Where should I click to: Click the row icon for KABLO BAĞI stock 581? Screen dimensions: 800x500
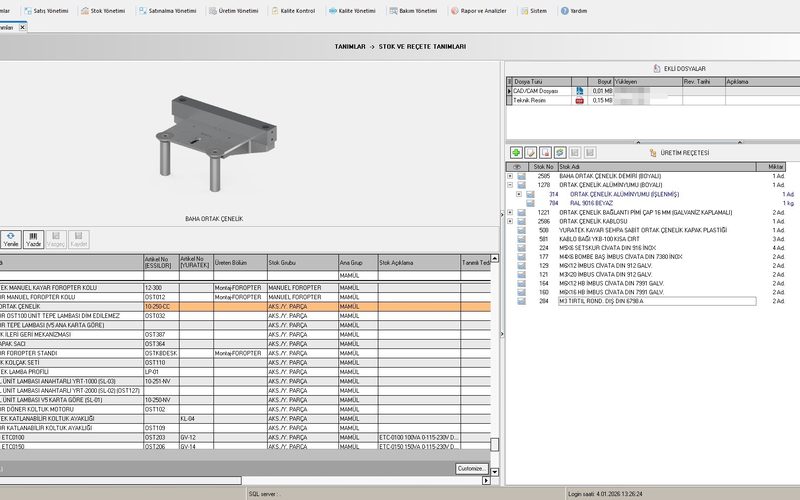pos(521,239)
